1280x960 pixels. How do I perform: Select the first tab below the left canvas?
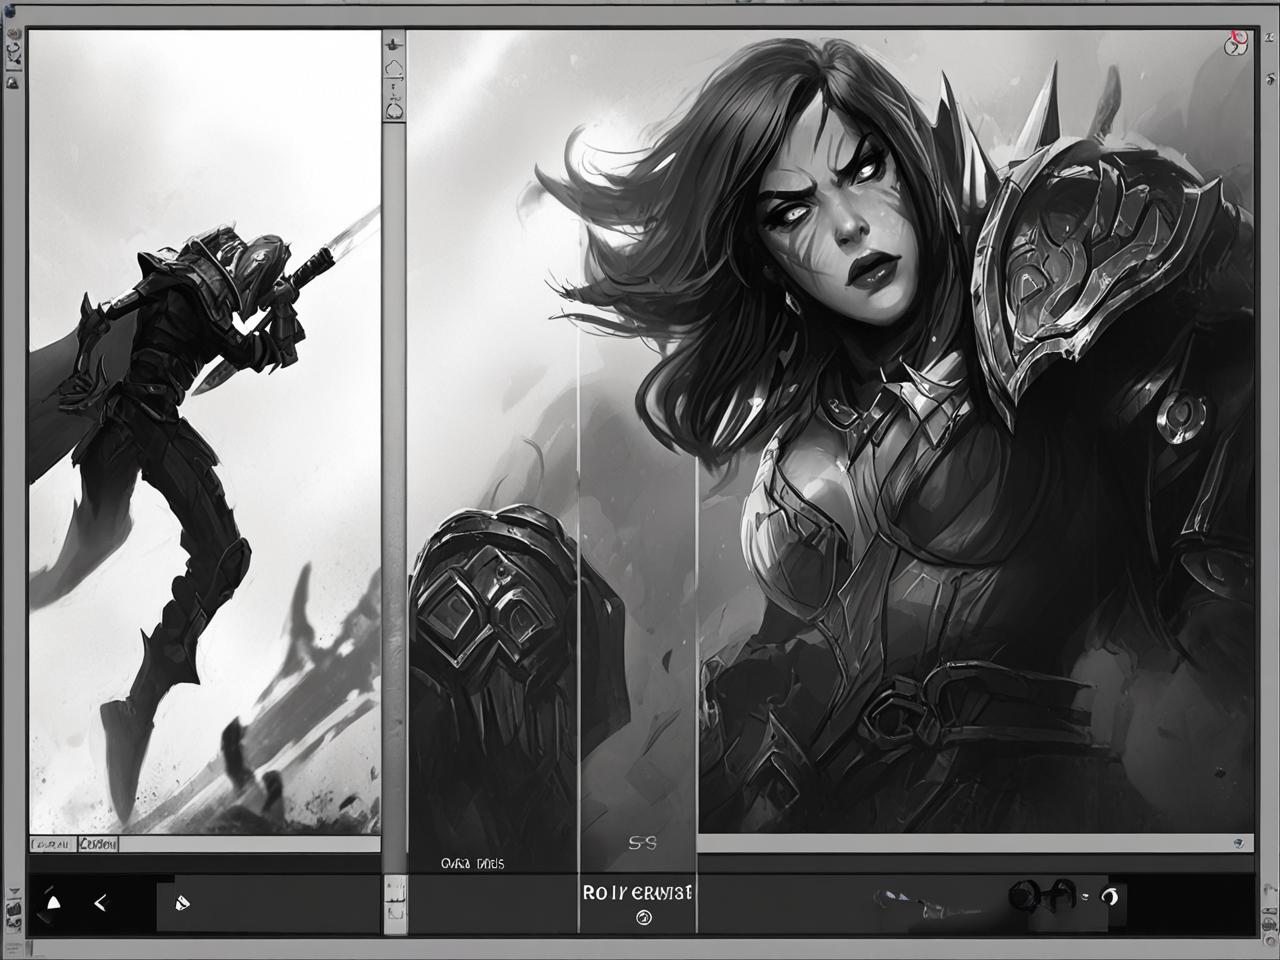tap(53, 844)
